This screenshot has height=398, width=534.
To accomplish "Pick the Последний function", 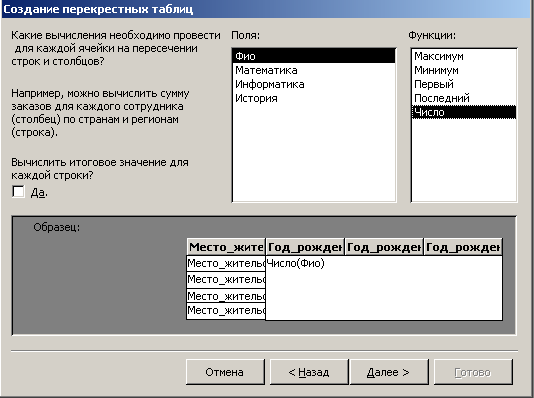I will point(464,98).
